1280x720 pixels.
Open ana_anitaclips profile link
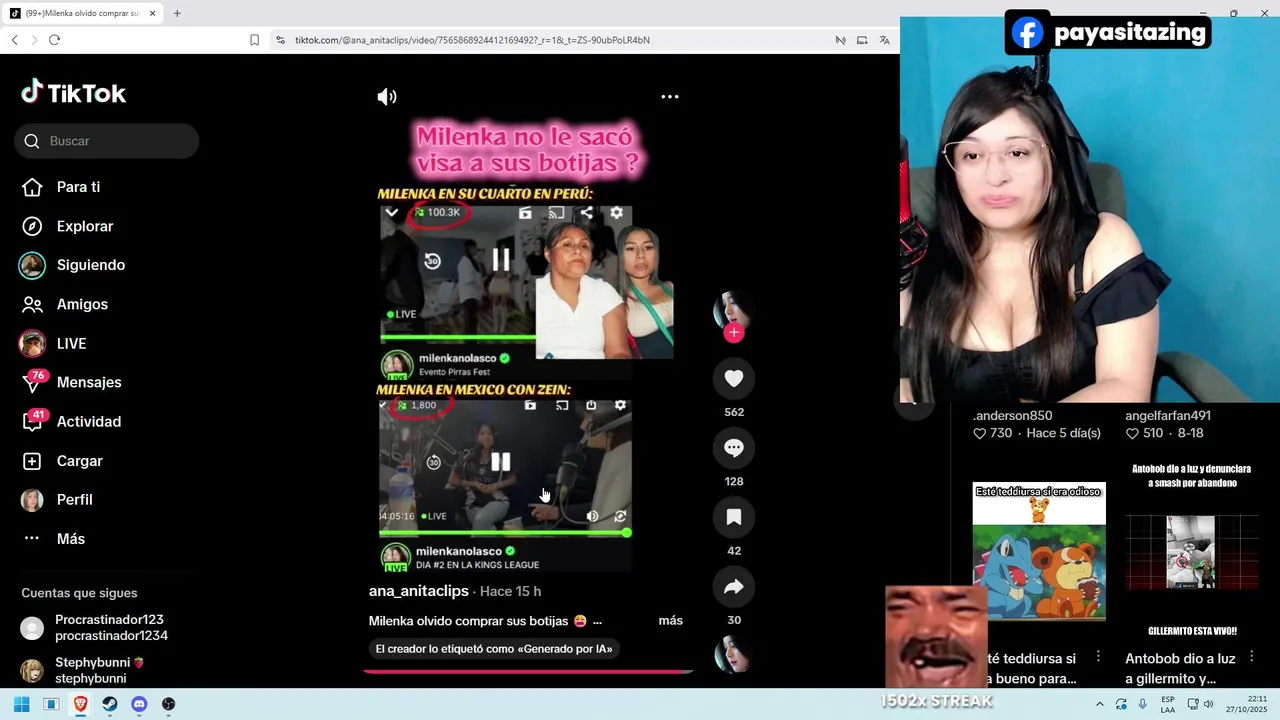(418, 591)
